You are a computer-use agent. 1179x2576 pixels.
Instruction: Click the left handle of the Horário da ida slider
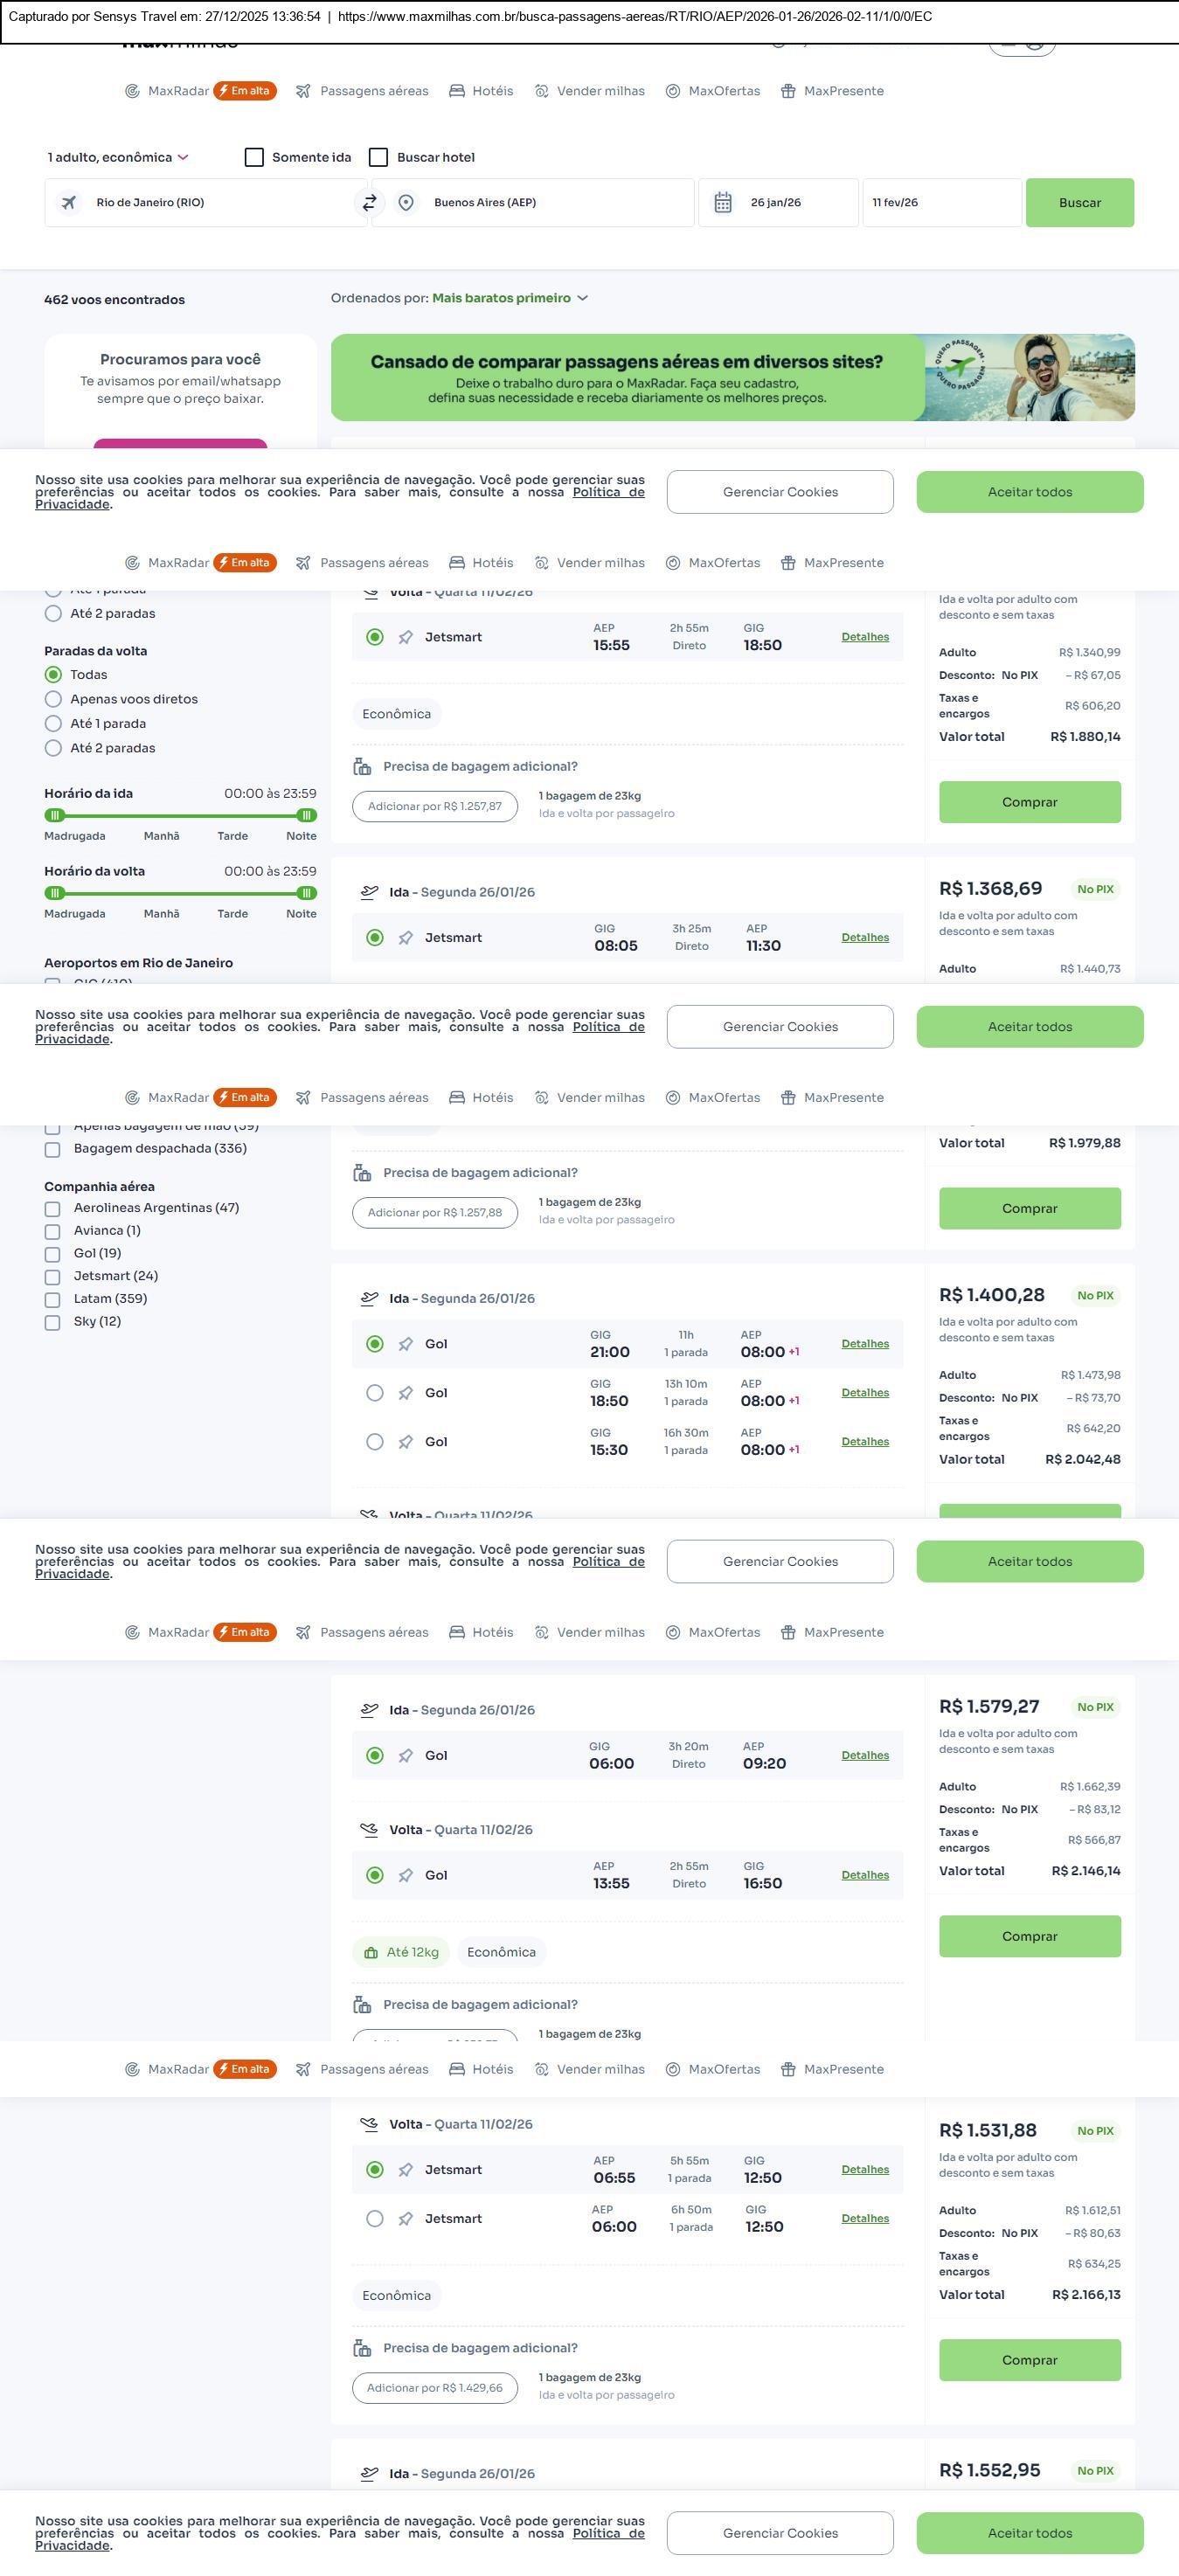coord(55,815)
